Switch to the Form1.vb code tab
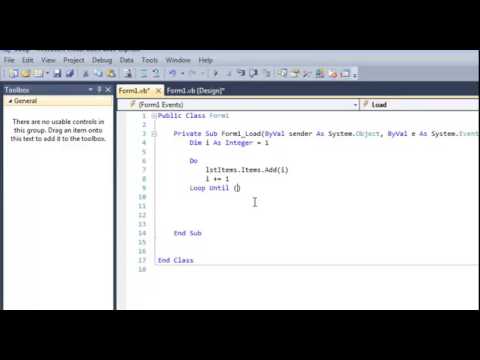Viewport: 480px width, 360px height. (x=134, y=91)
